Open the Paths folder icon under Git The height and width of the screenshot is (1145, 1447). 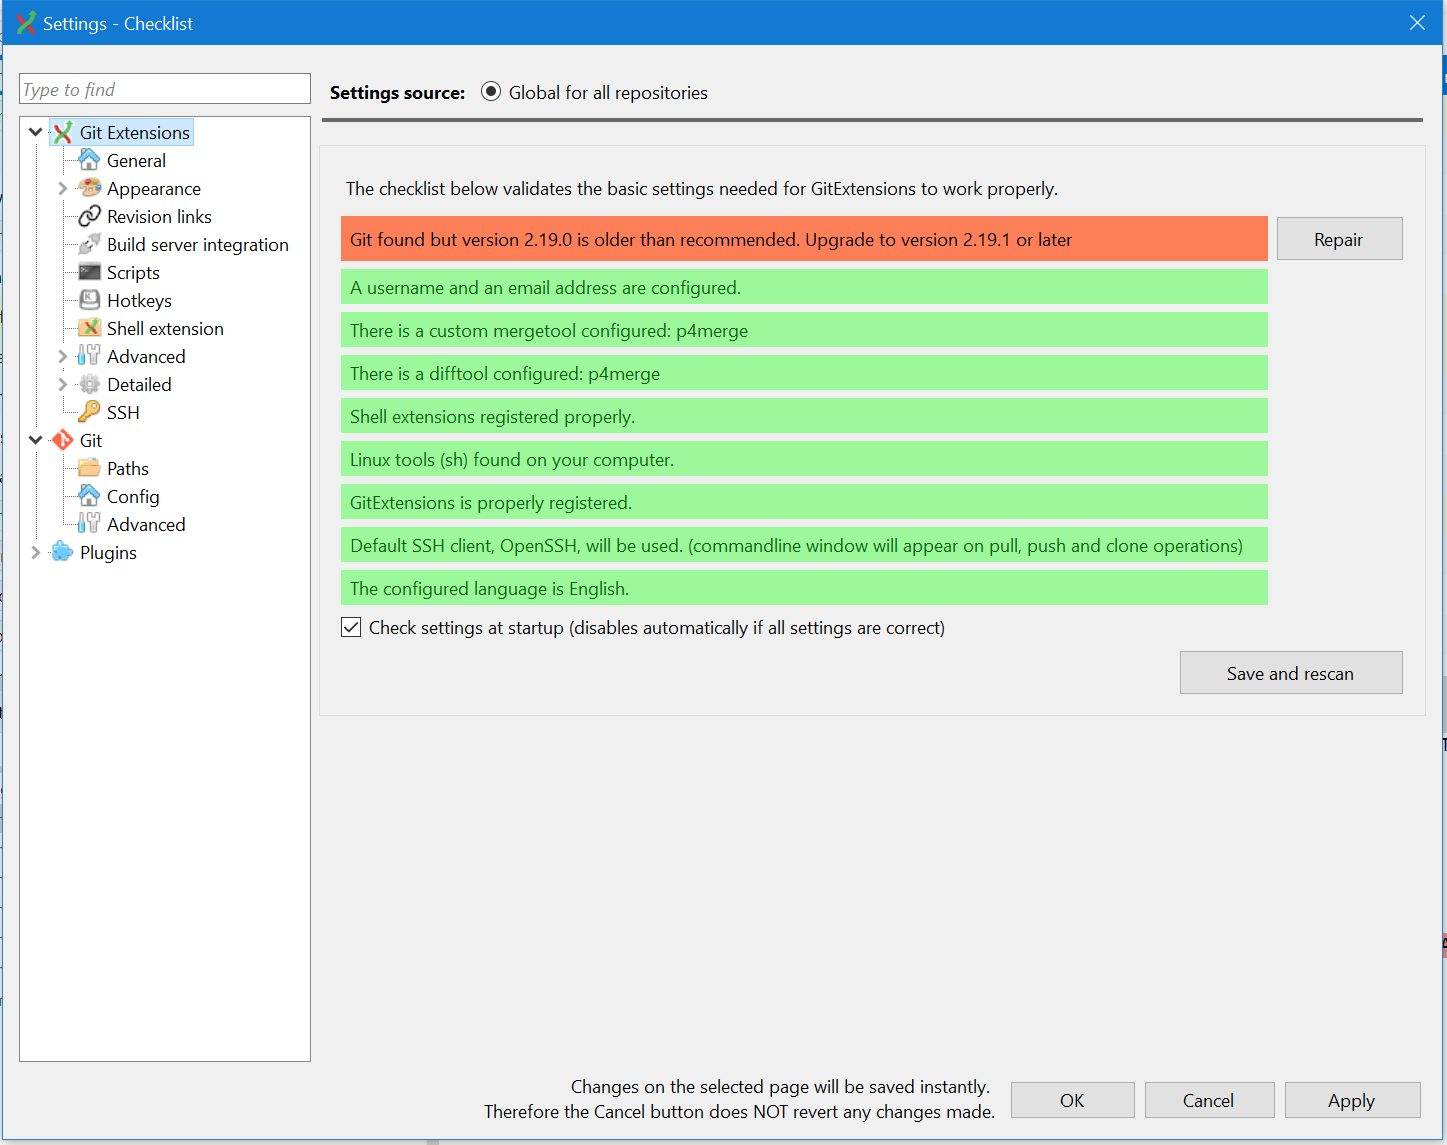[88, 468]
